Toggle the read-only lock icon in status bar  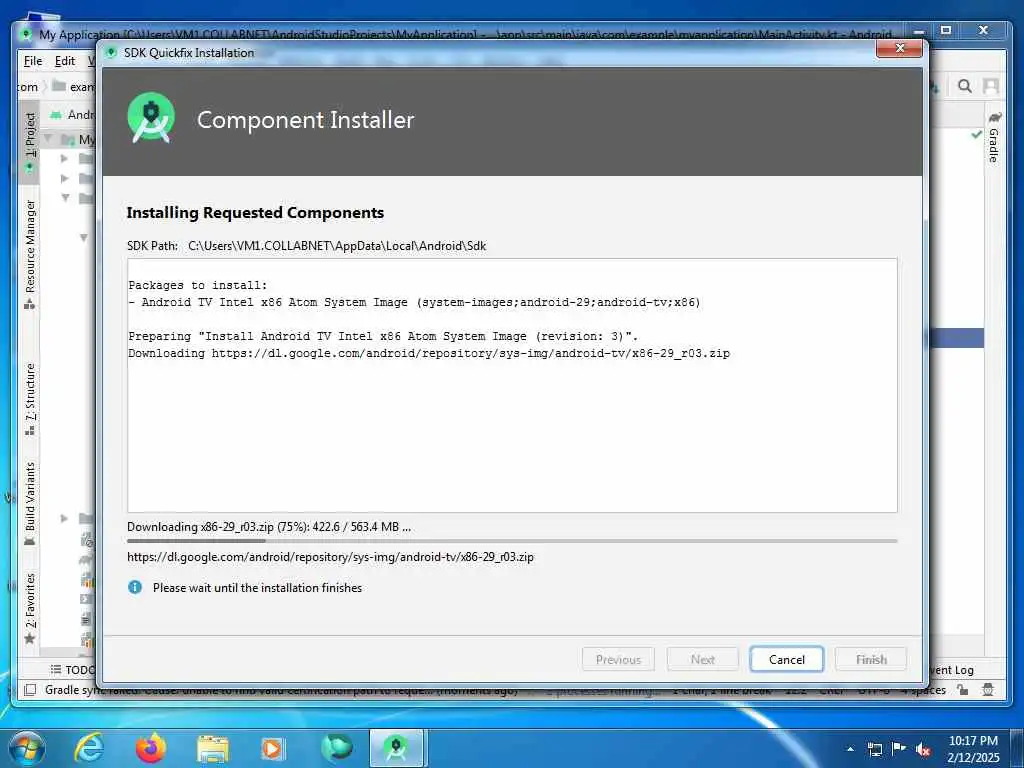coord(963,690)
